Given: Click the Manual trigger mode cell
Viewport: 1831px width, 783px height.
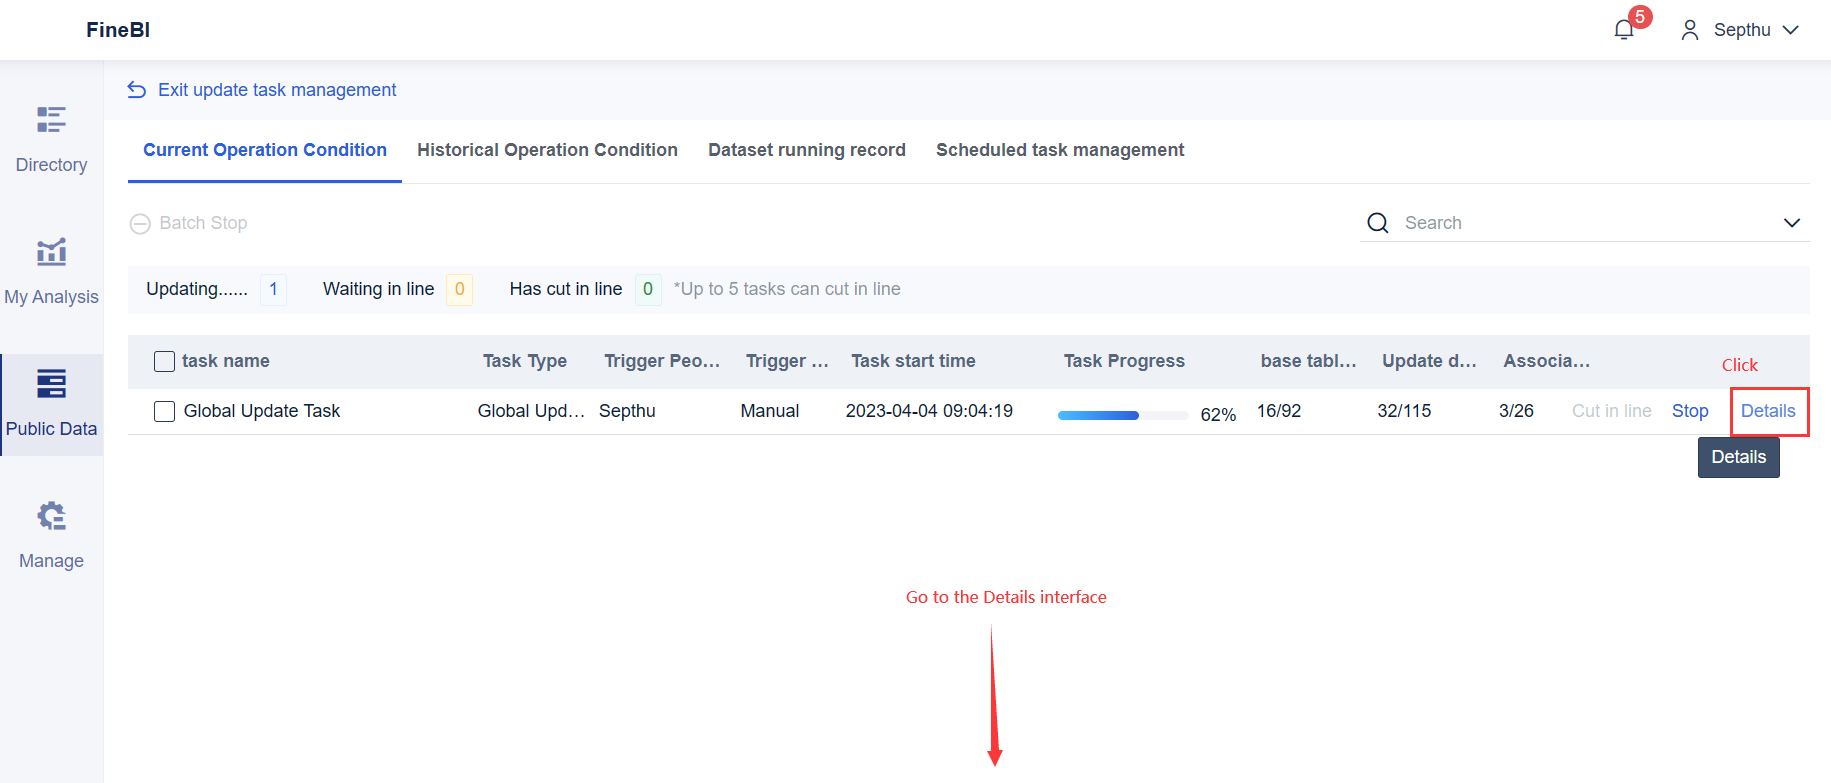Looking at the screenshot, I should pyautogui.click(x=770, y=411).
